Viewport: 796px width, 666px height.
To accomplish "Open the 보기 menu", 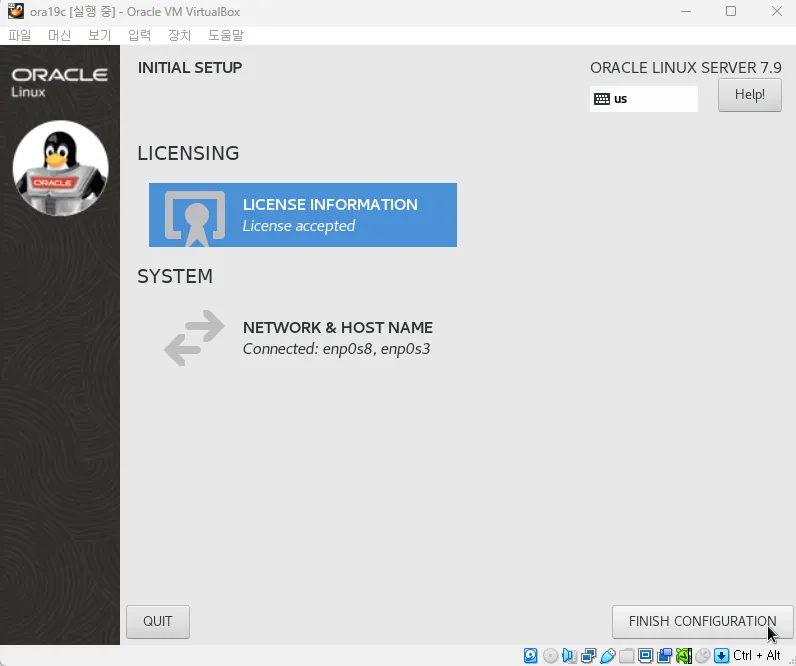I will [x=100, y=35].
